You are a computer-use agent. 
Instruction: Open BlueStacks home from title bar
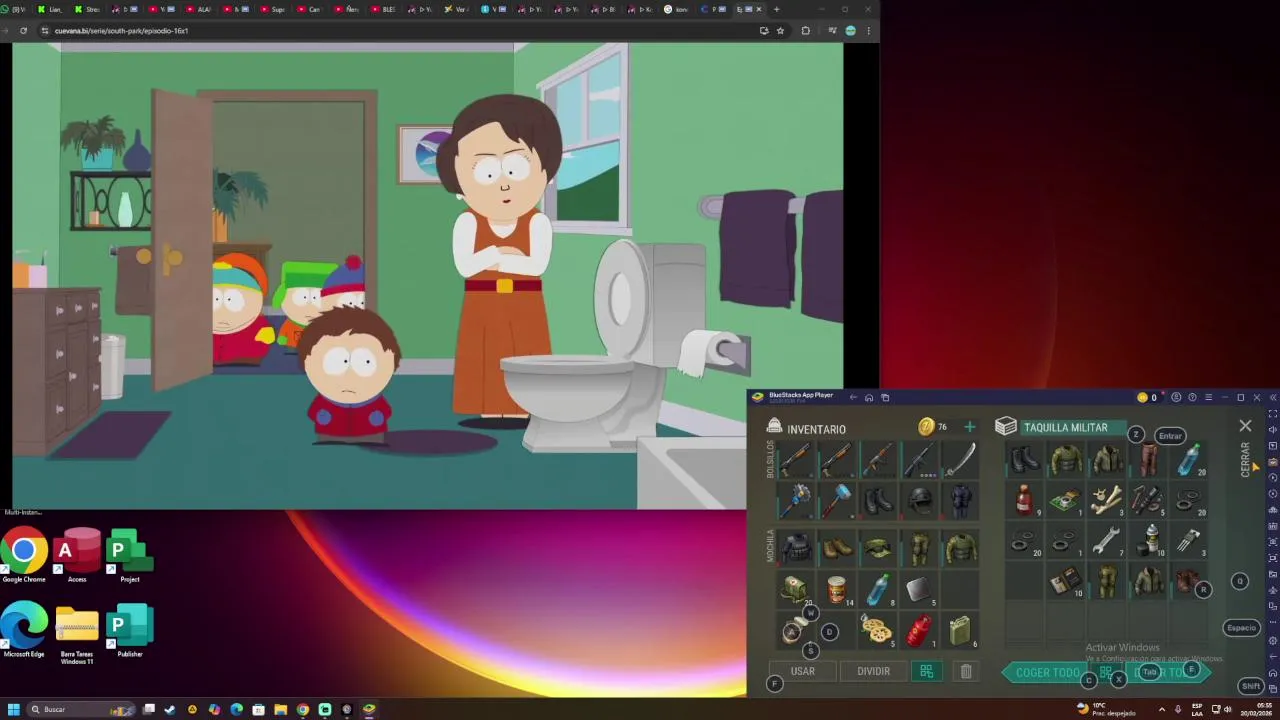[869, 398]
